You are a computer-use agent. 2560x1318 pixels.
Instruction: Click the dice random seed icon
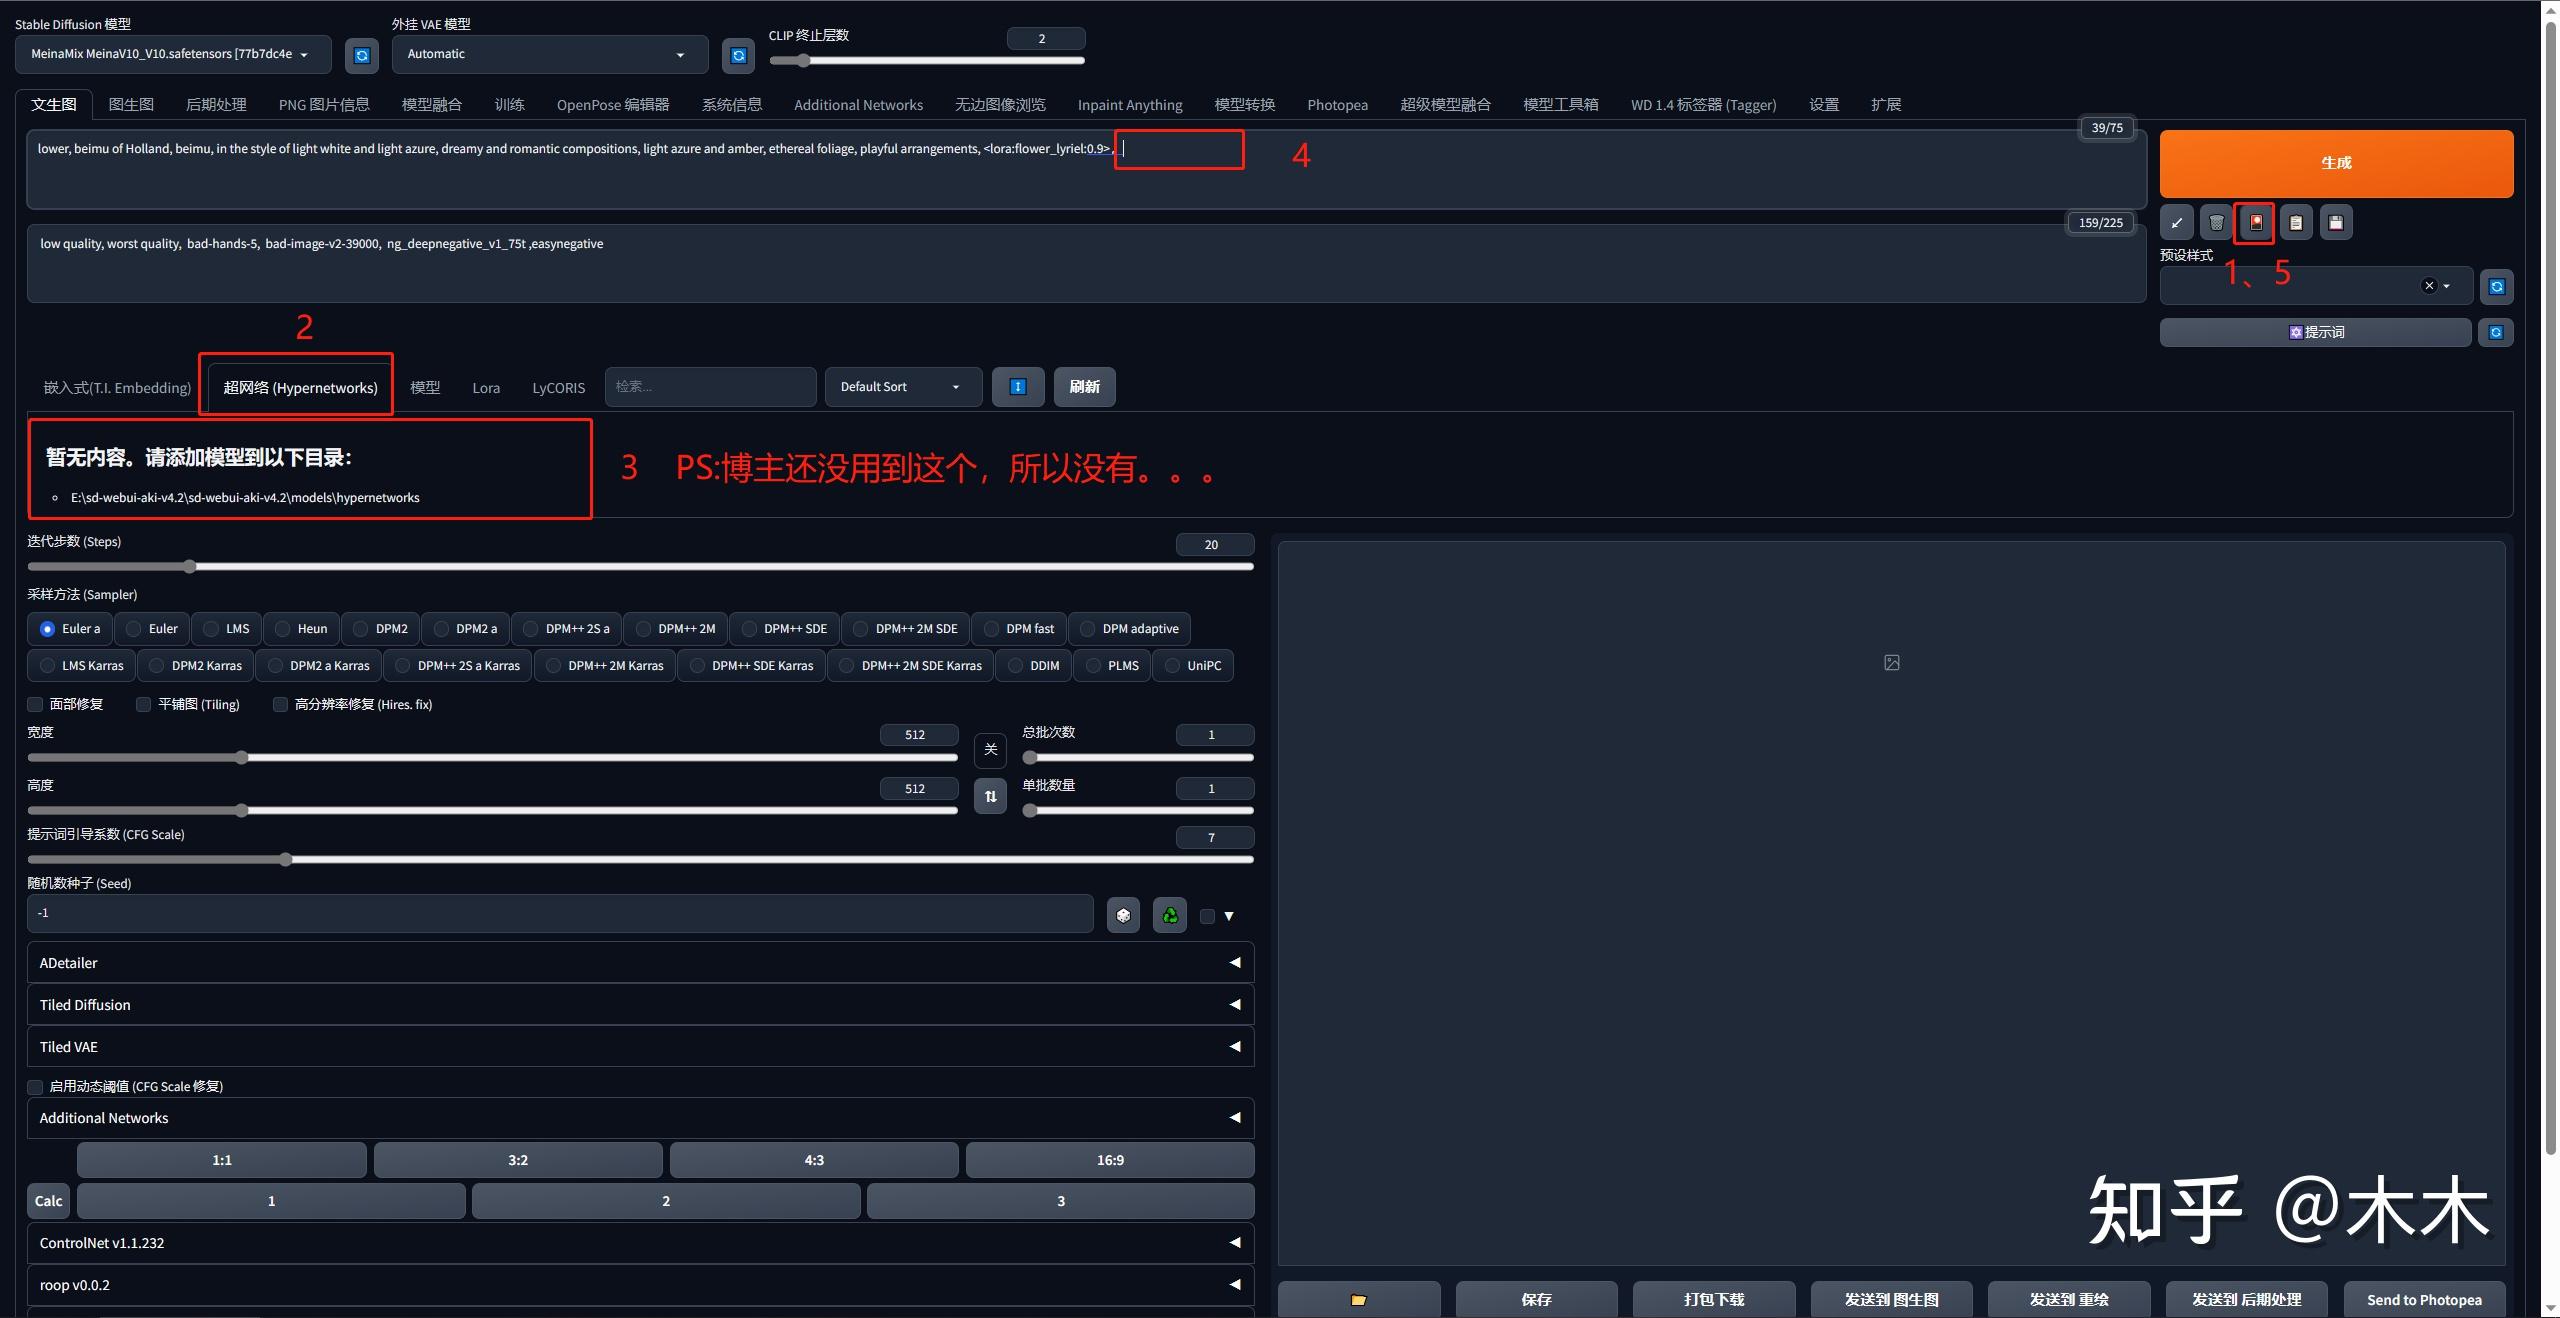click(1123, 915)
